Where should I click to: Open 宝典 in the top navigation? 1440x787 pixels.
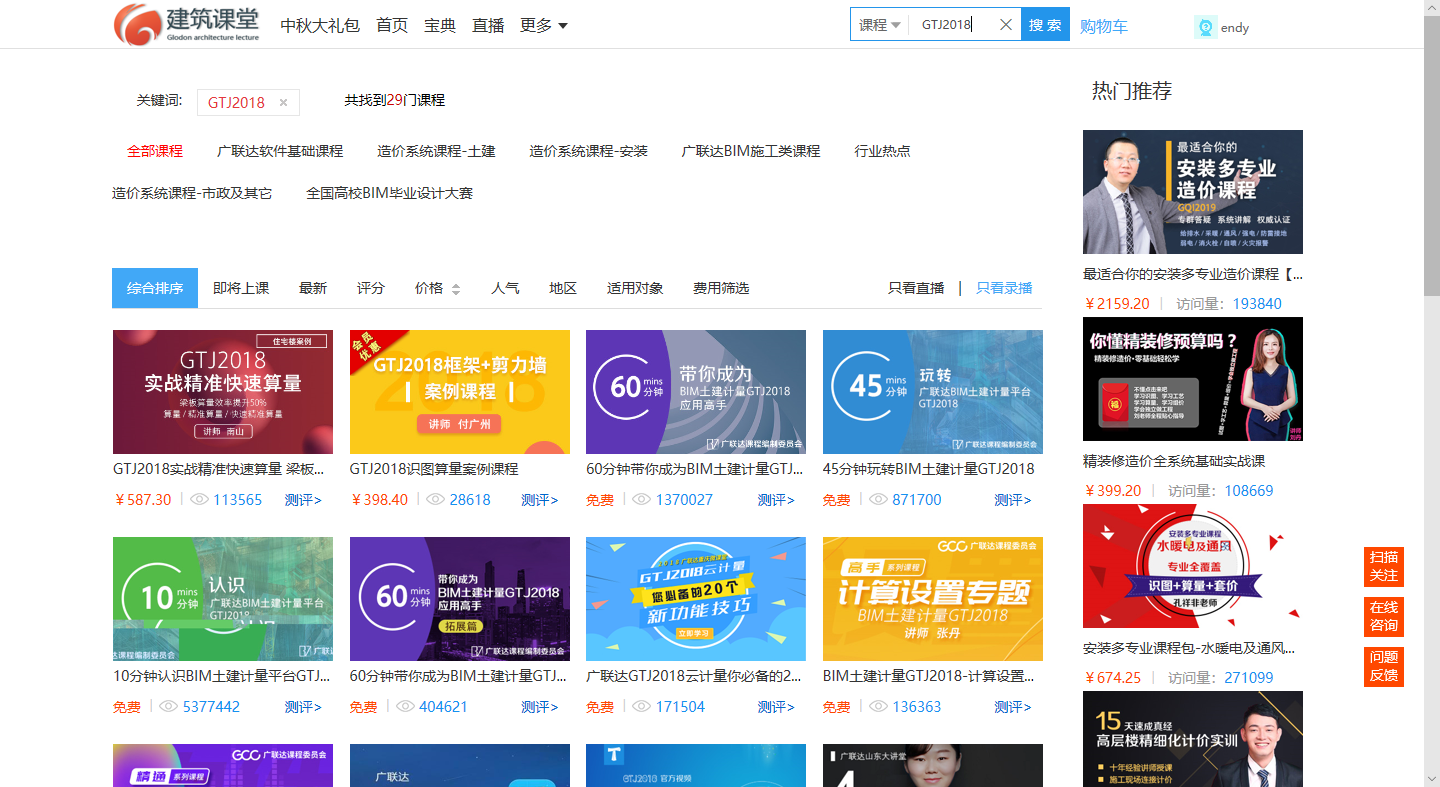pos(440,25)
